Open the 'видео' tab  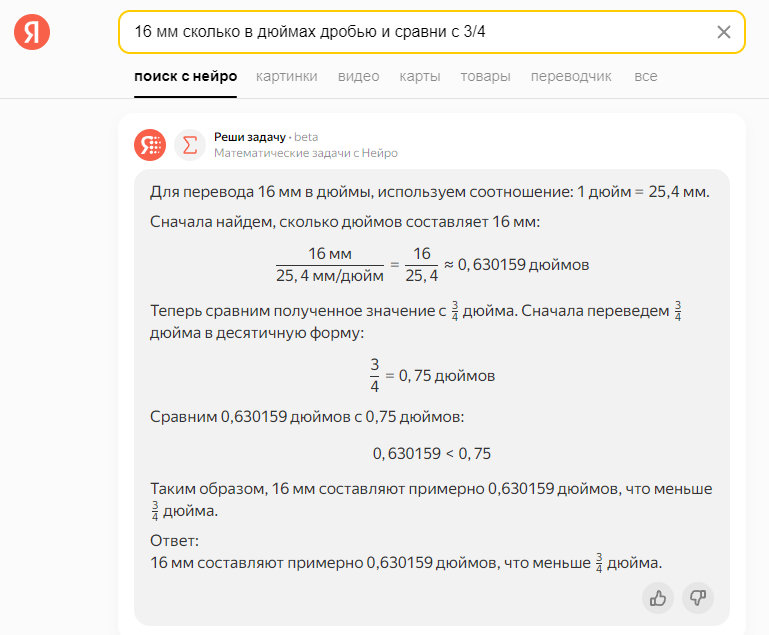358,76
